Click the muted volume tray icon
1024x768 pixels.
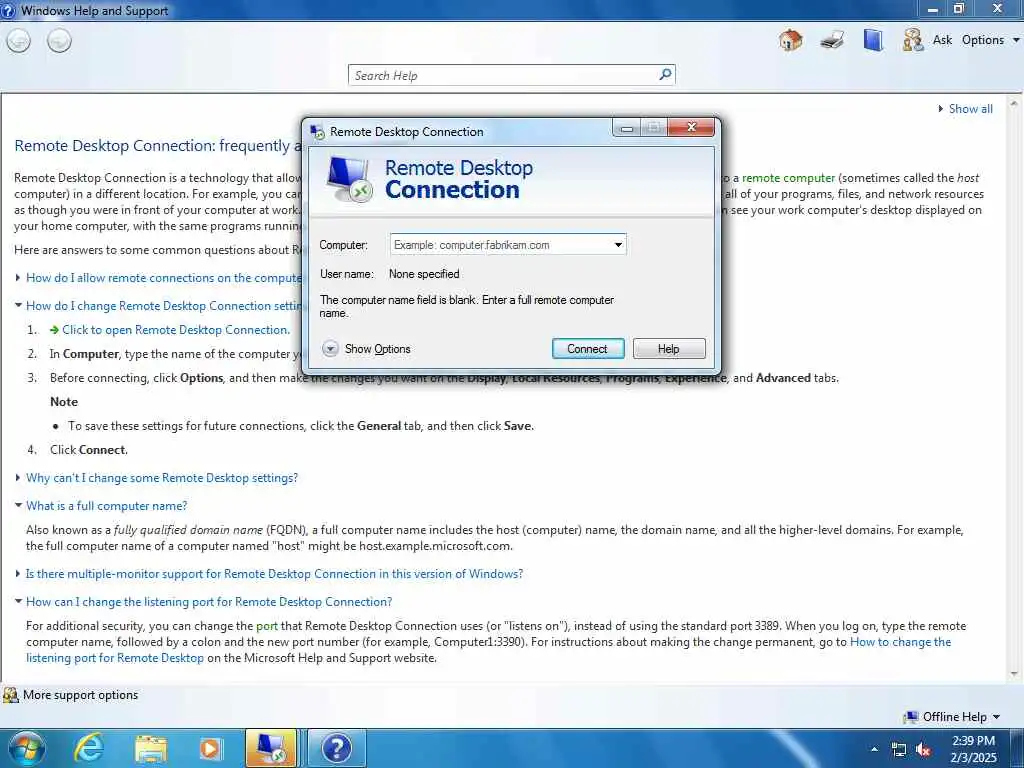pos(923,750)
